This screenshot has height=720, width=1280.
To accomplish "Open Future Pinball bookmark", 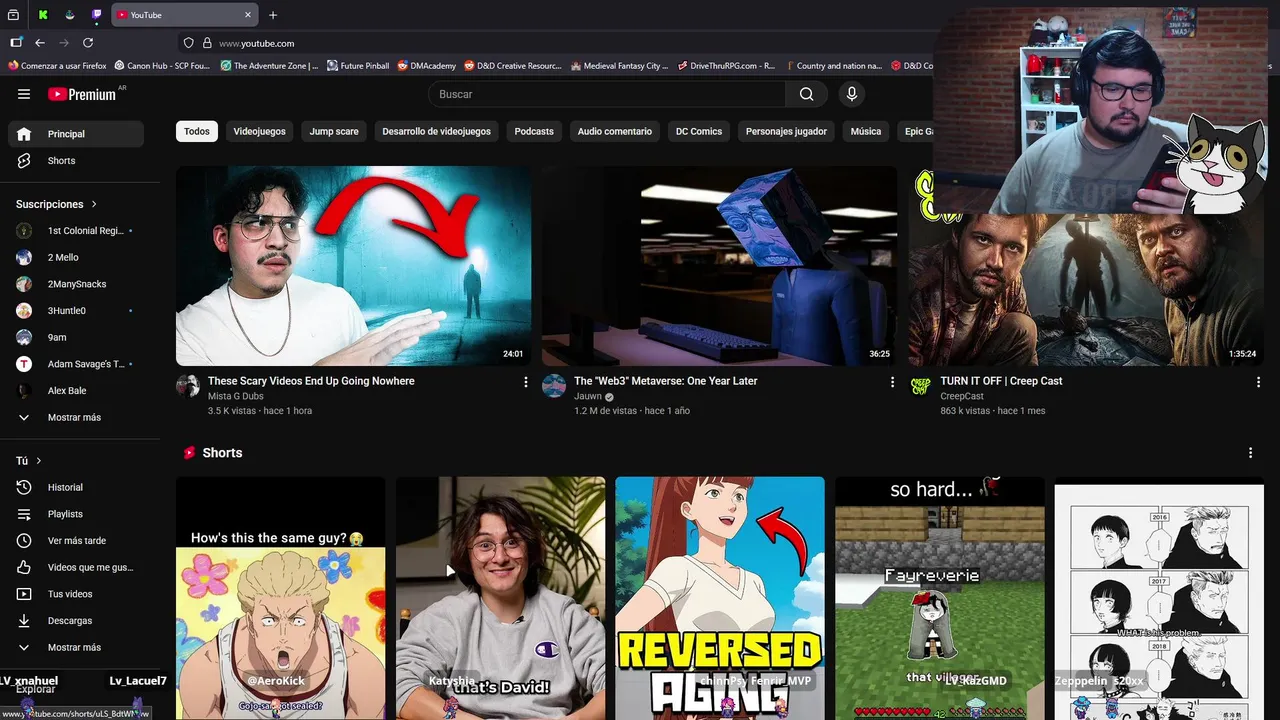I will [358, 66].
